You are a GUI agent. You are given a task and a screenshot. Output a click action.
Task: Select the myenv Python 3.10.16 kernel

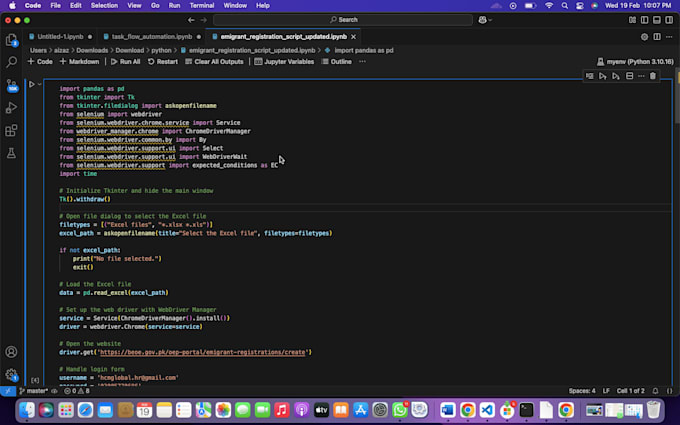pyautogui.click(x=635, y=62)
